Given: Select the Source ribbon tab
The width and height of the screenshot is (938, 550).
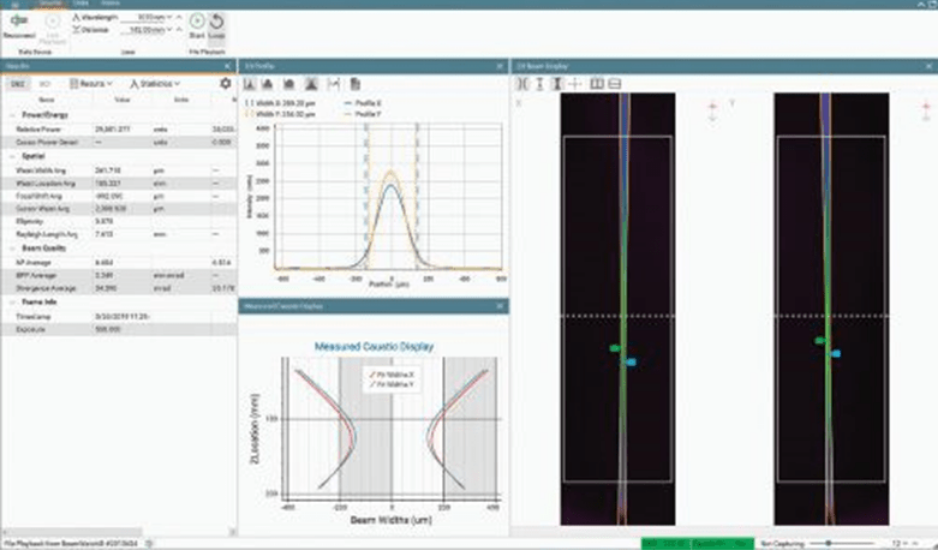Looking at the screenshot, I should click(52, 3).
